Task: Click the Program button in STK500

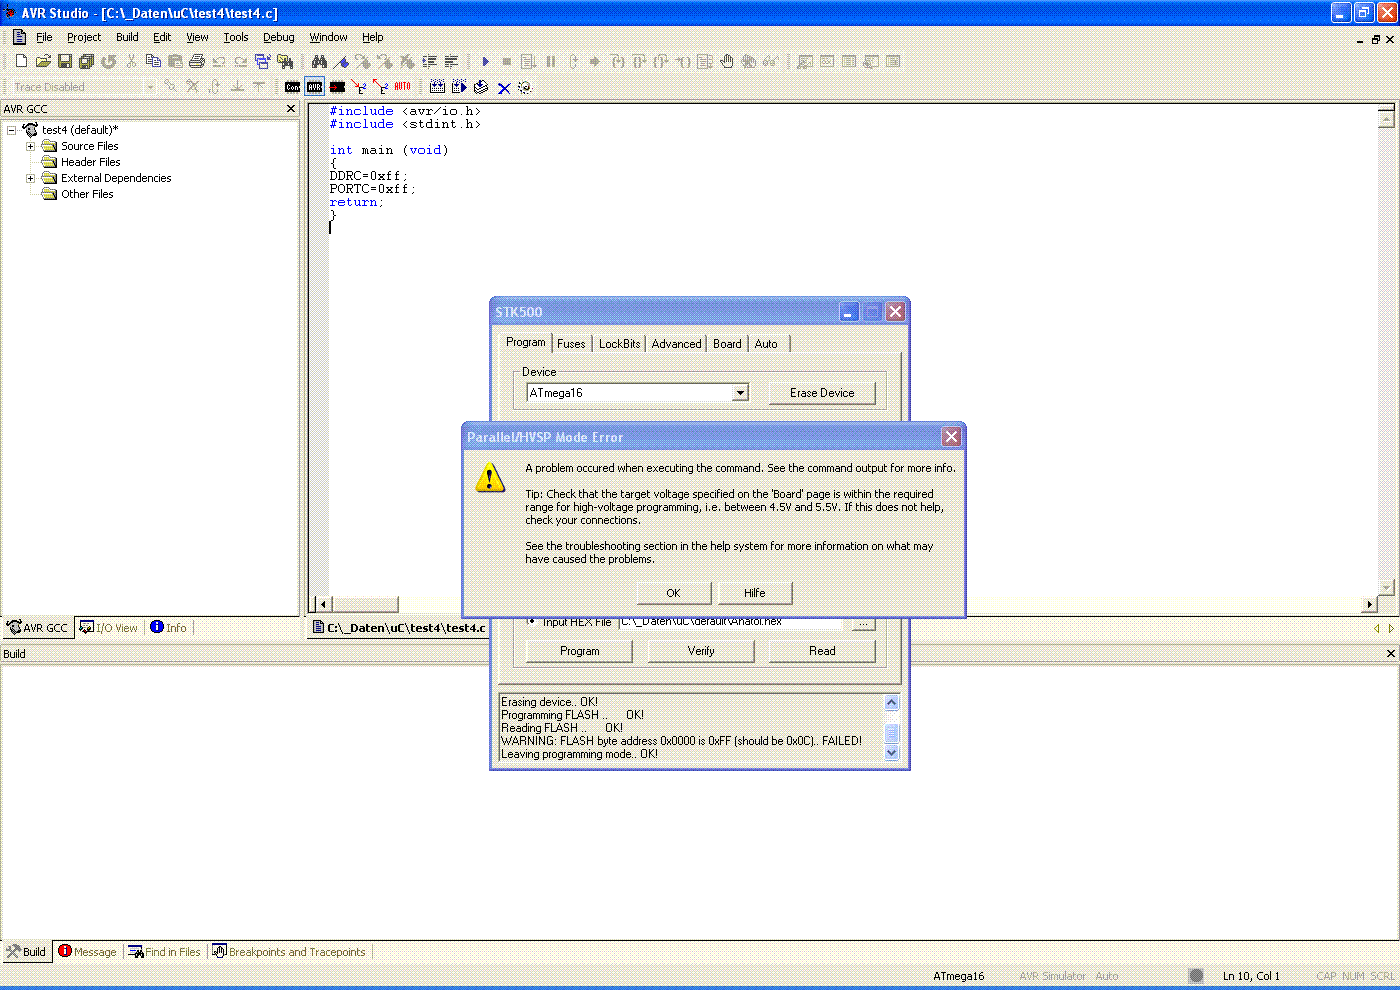Action: tap(580, 651)
